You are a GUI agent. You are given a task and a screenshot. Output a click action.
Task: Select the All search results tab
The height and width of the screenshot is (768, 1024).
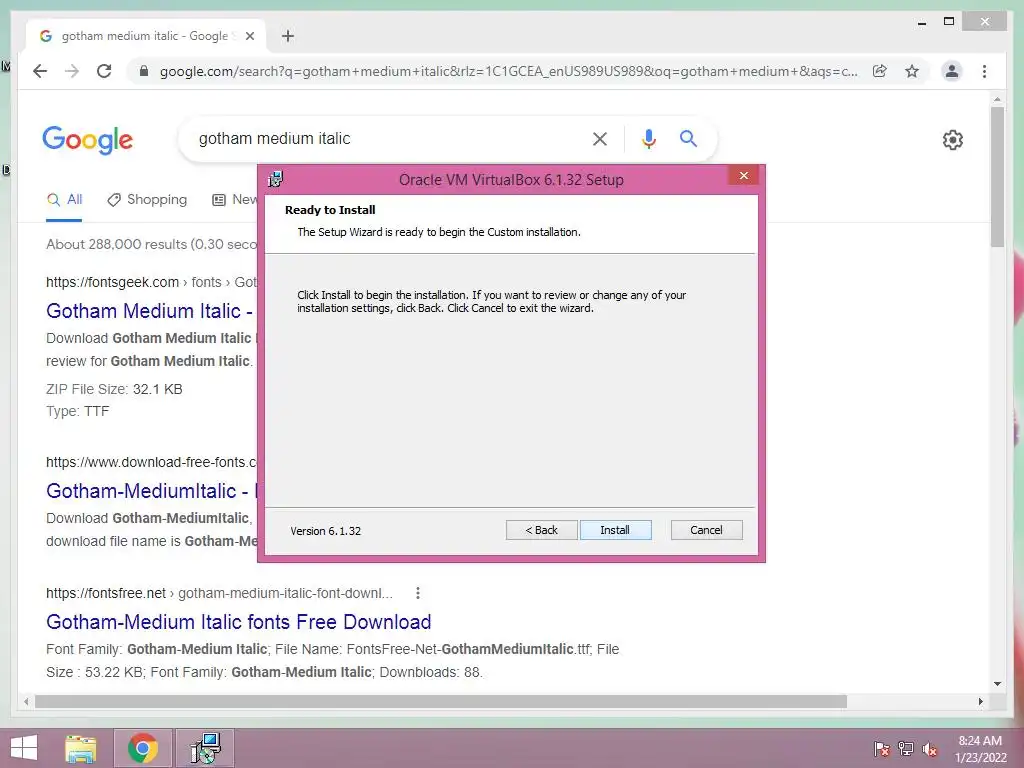click(x=64, y=200)
